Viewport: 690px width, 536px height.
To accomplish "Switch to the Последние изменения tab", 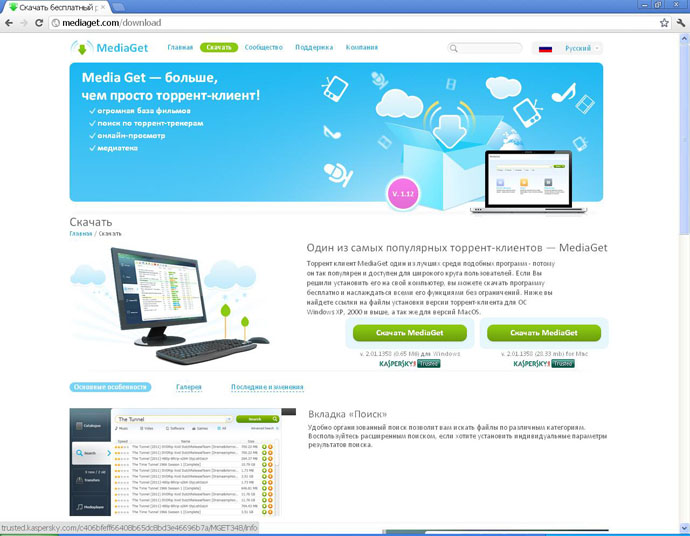I will coord(267,387).
